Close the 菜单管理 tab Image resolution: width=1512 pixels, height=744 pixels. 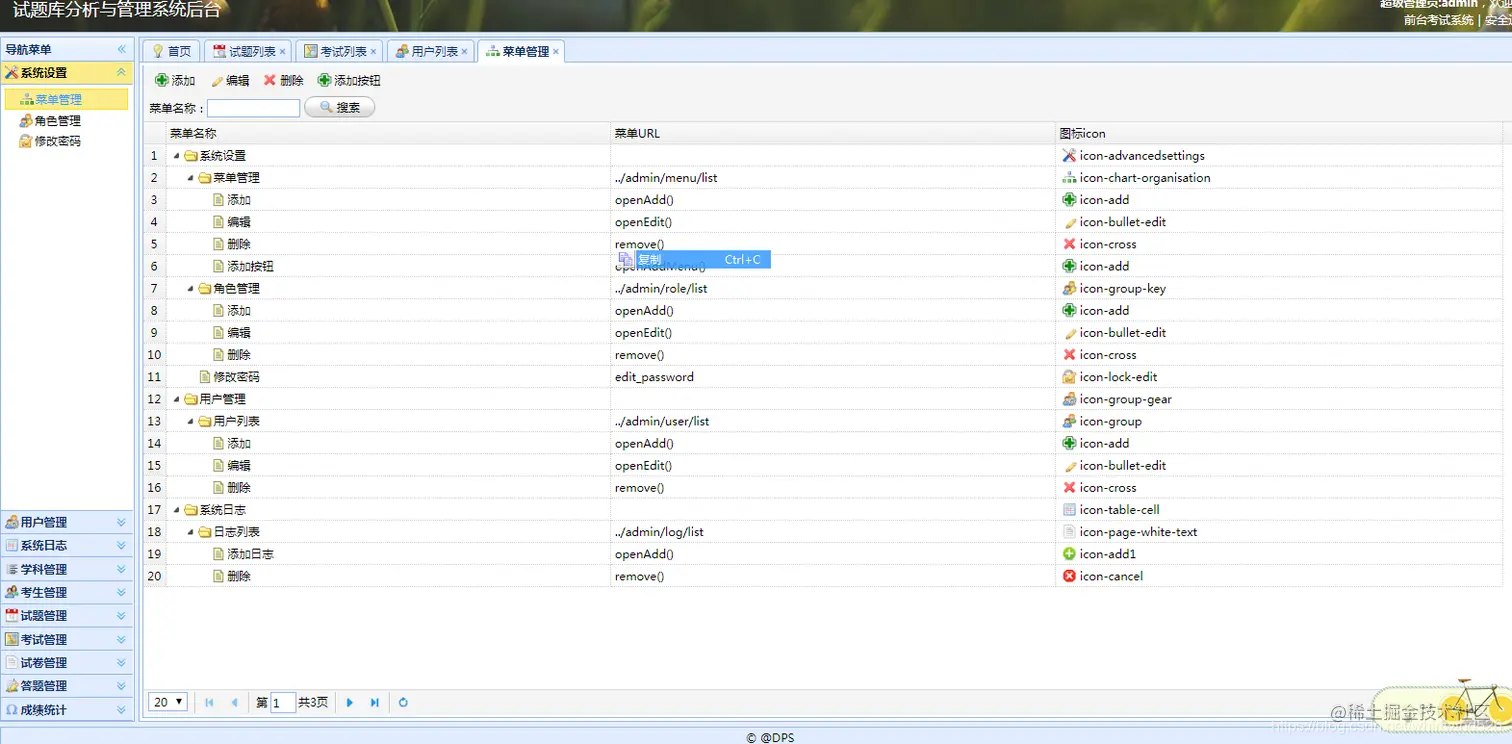pos(556,52)
